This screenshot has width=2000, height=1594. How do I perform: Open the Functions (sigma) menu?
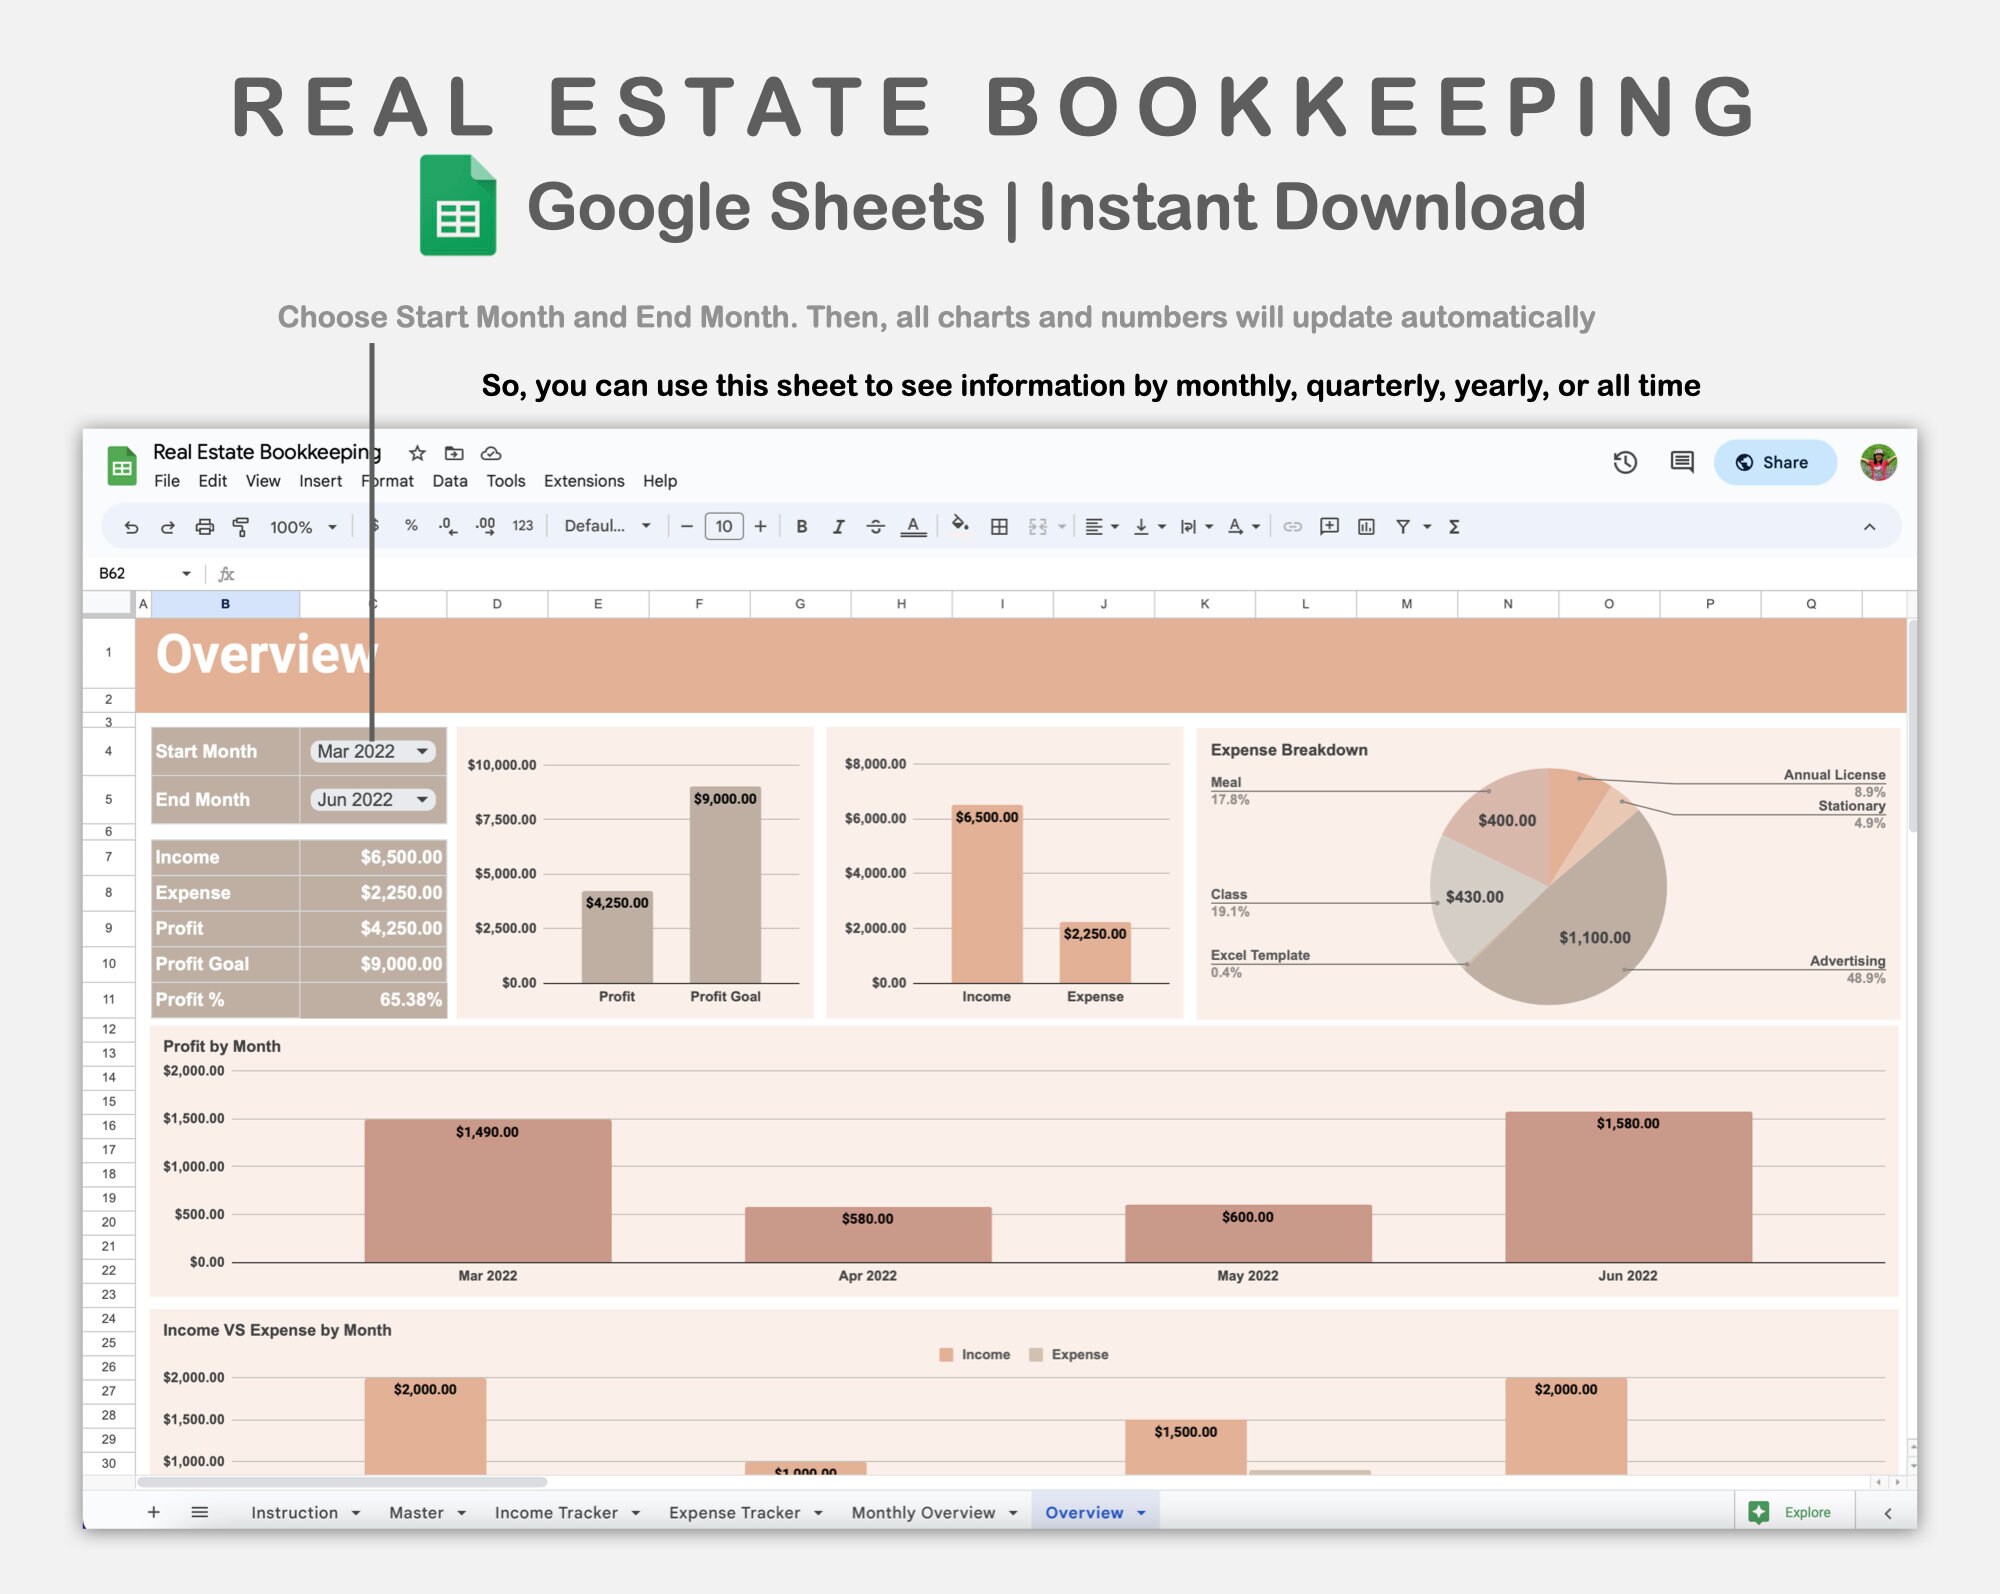[x=1454, y=527]
